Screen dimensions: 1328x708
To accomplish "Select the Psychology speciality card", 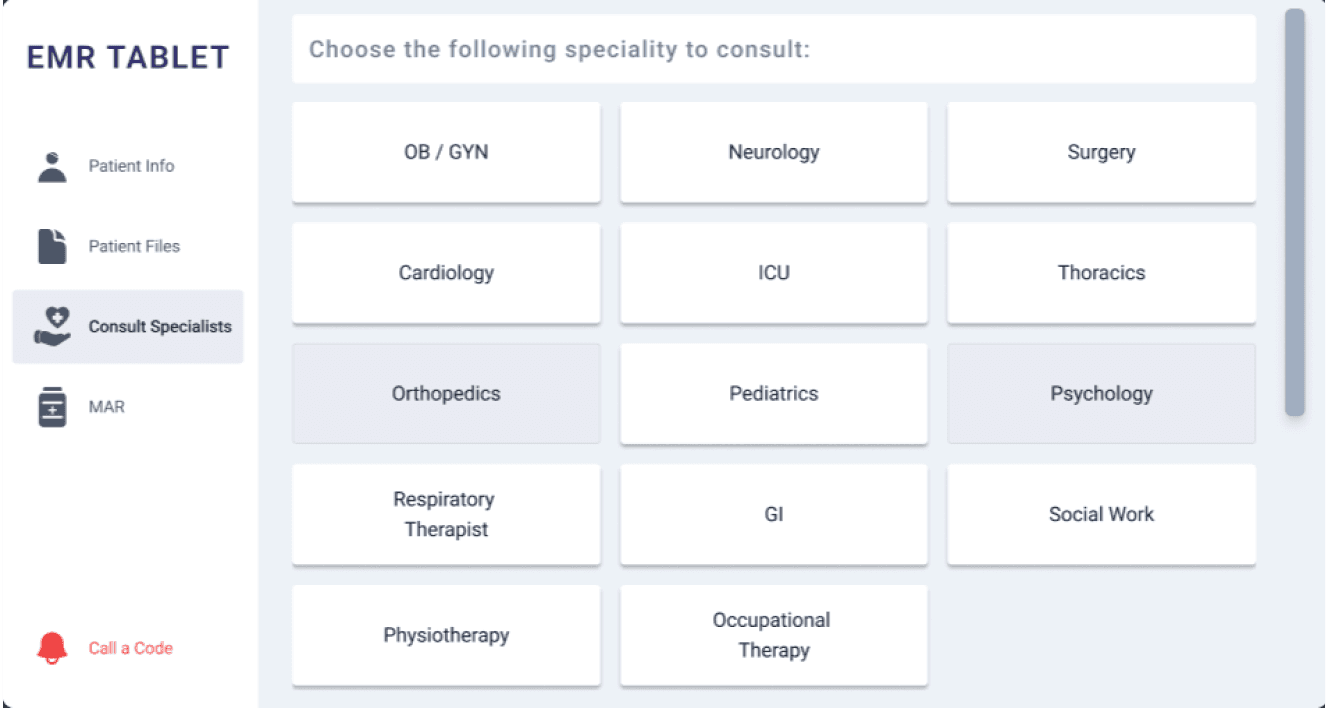I will coord(1101,393).
